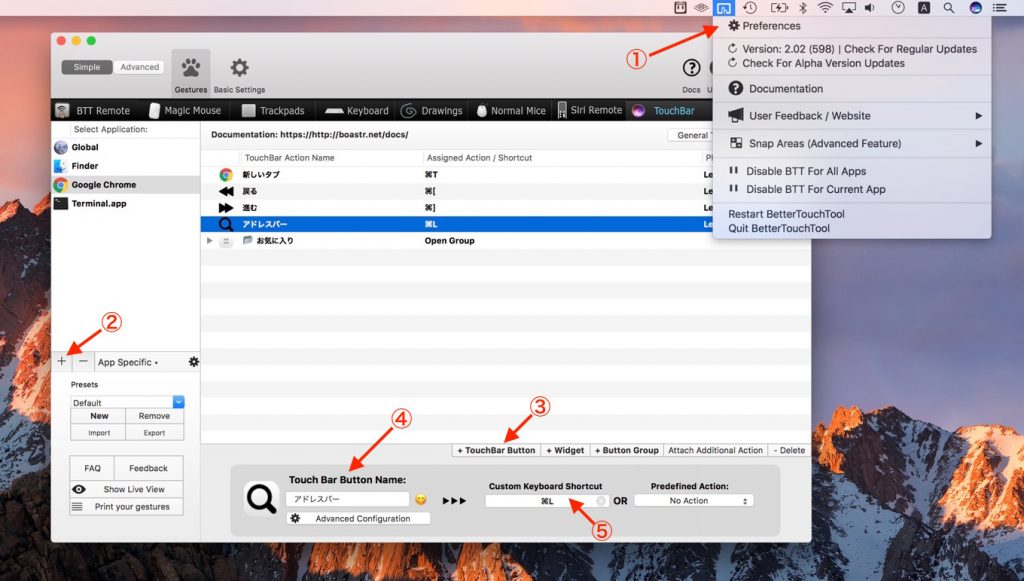This screenshot has height=581, width=1024.
Task: Open Gestures settings via the paw icon
Action: point(190,68)
